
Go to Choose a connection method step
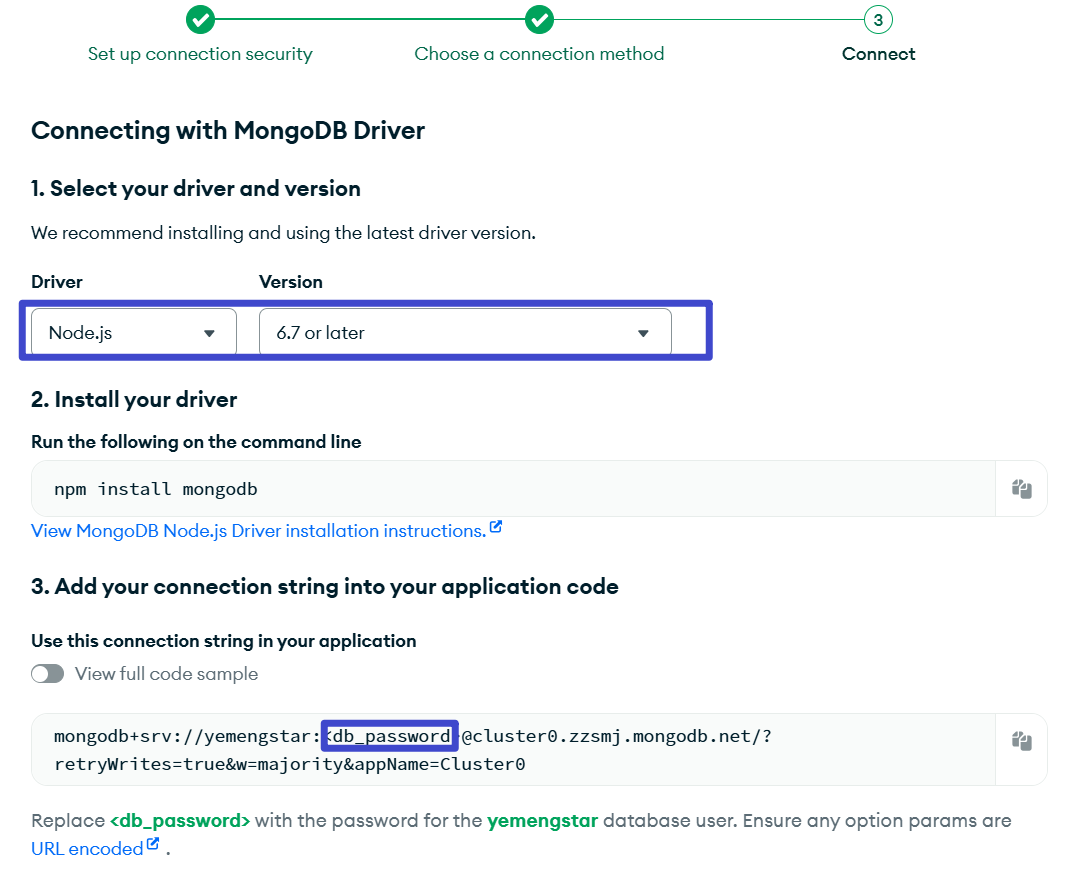coord(539,54)
